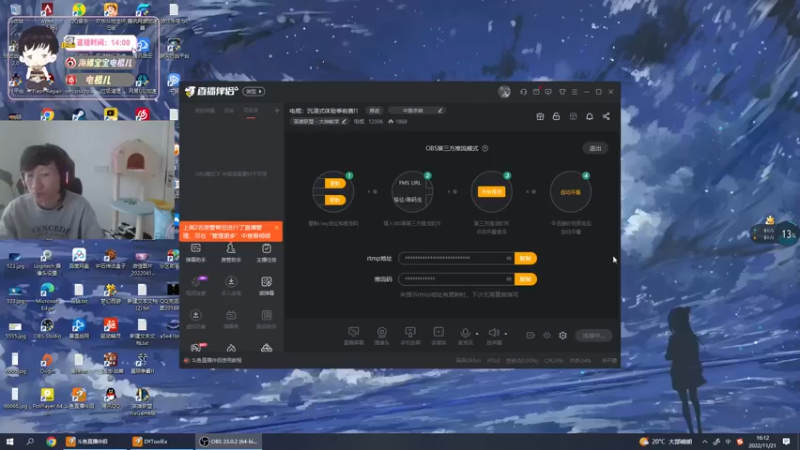
Task: Click the record video icon in bottom toolbar
Action: [530, 335]
